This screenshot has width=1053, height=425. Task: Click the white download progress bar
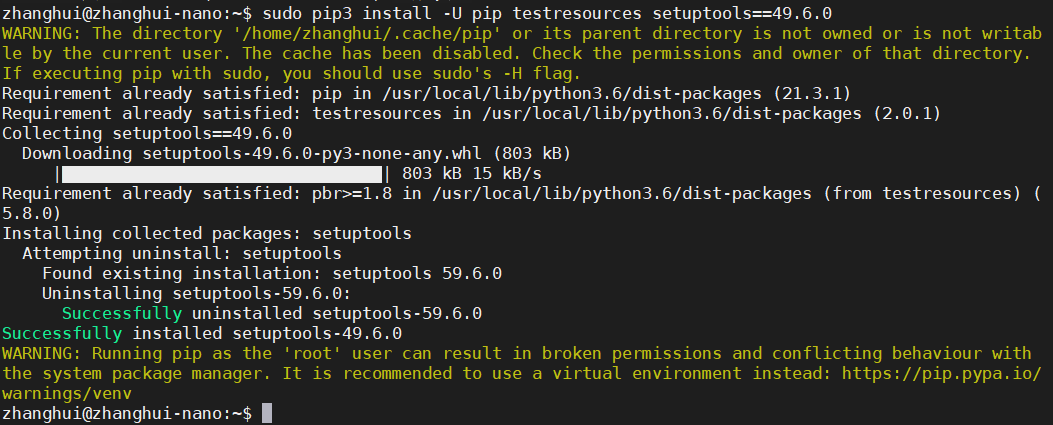(x=222, y=173)
